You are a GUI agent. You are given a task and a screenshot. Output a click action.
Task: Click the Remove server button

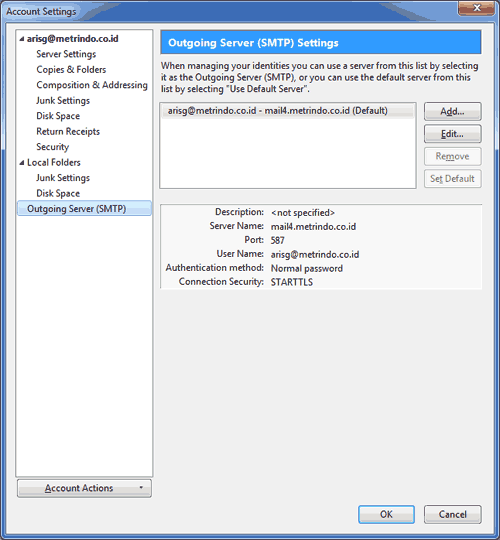click(452, 156)
